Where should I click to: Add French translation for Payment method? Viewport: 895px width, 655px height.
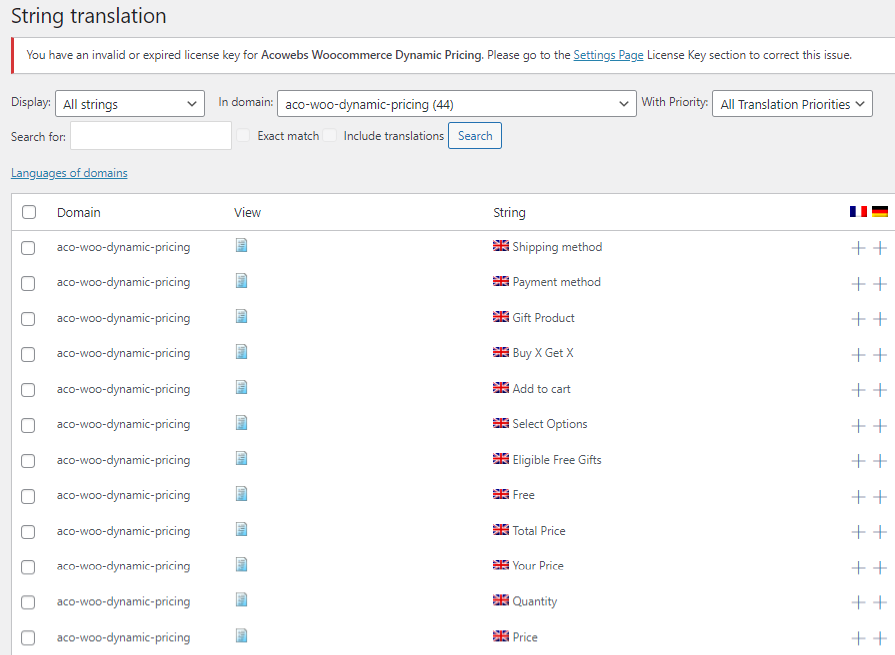point(858,284)
